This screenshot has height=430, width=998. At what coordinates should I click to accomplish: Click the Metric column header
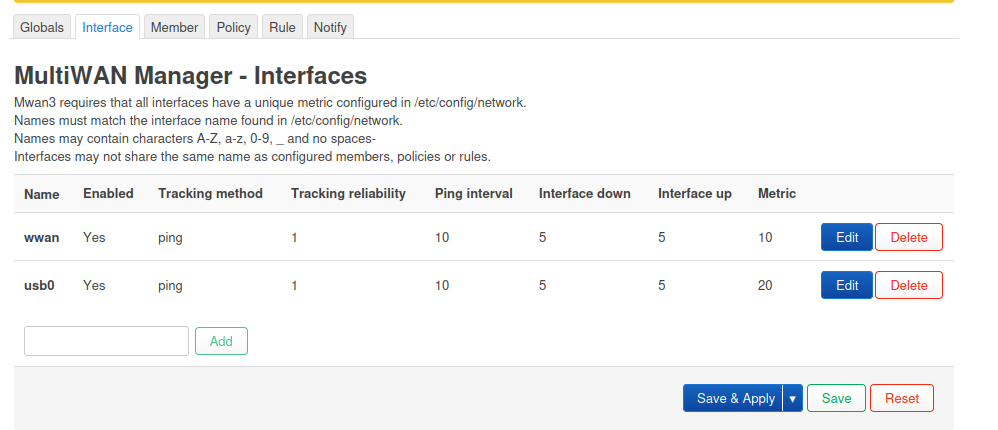pyautogui.click(x=777, y=193)
